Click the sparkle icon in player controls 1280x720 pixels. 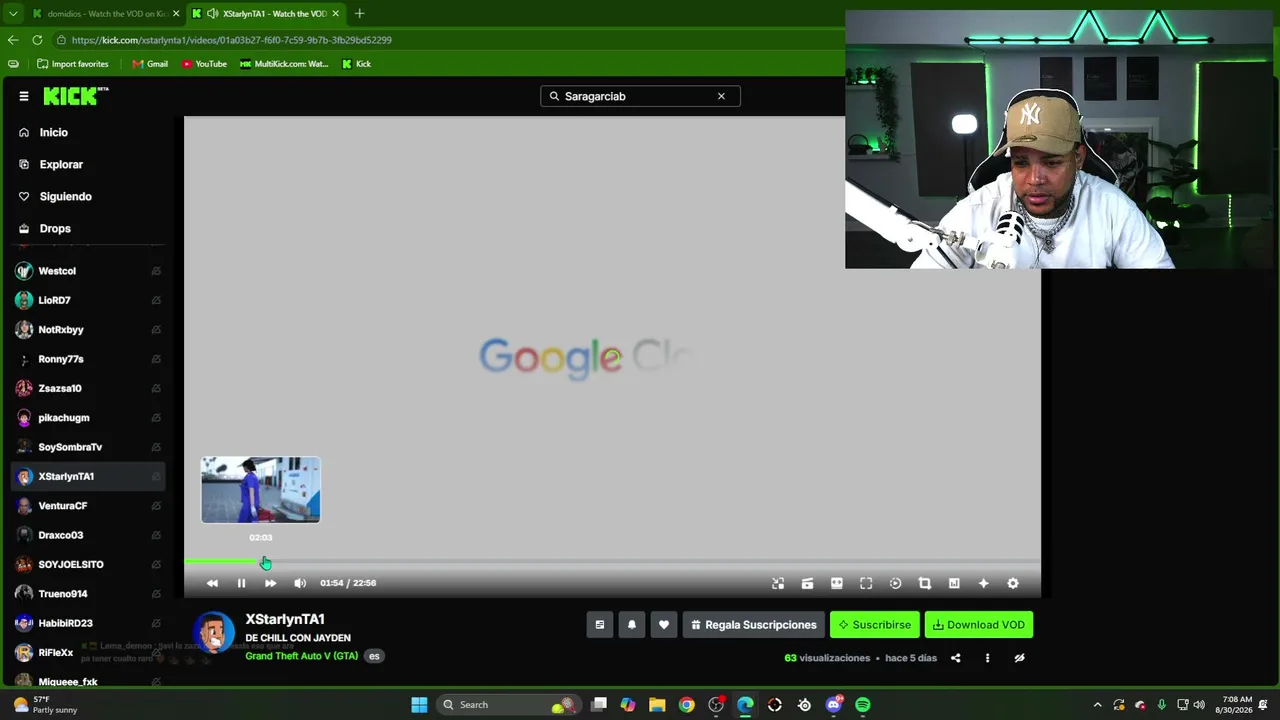[x=983, y=583]
